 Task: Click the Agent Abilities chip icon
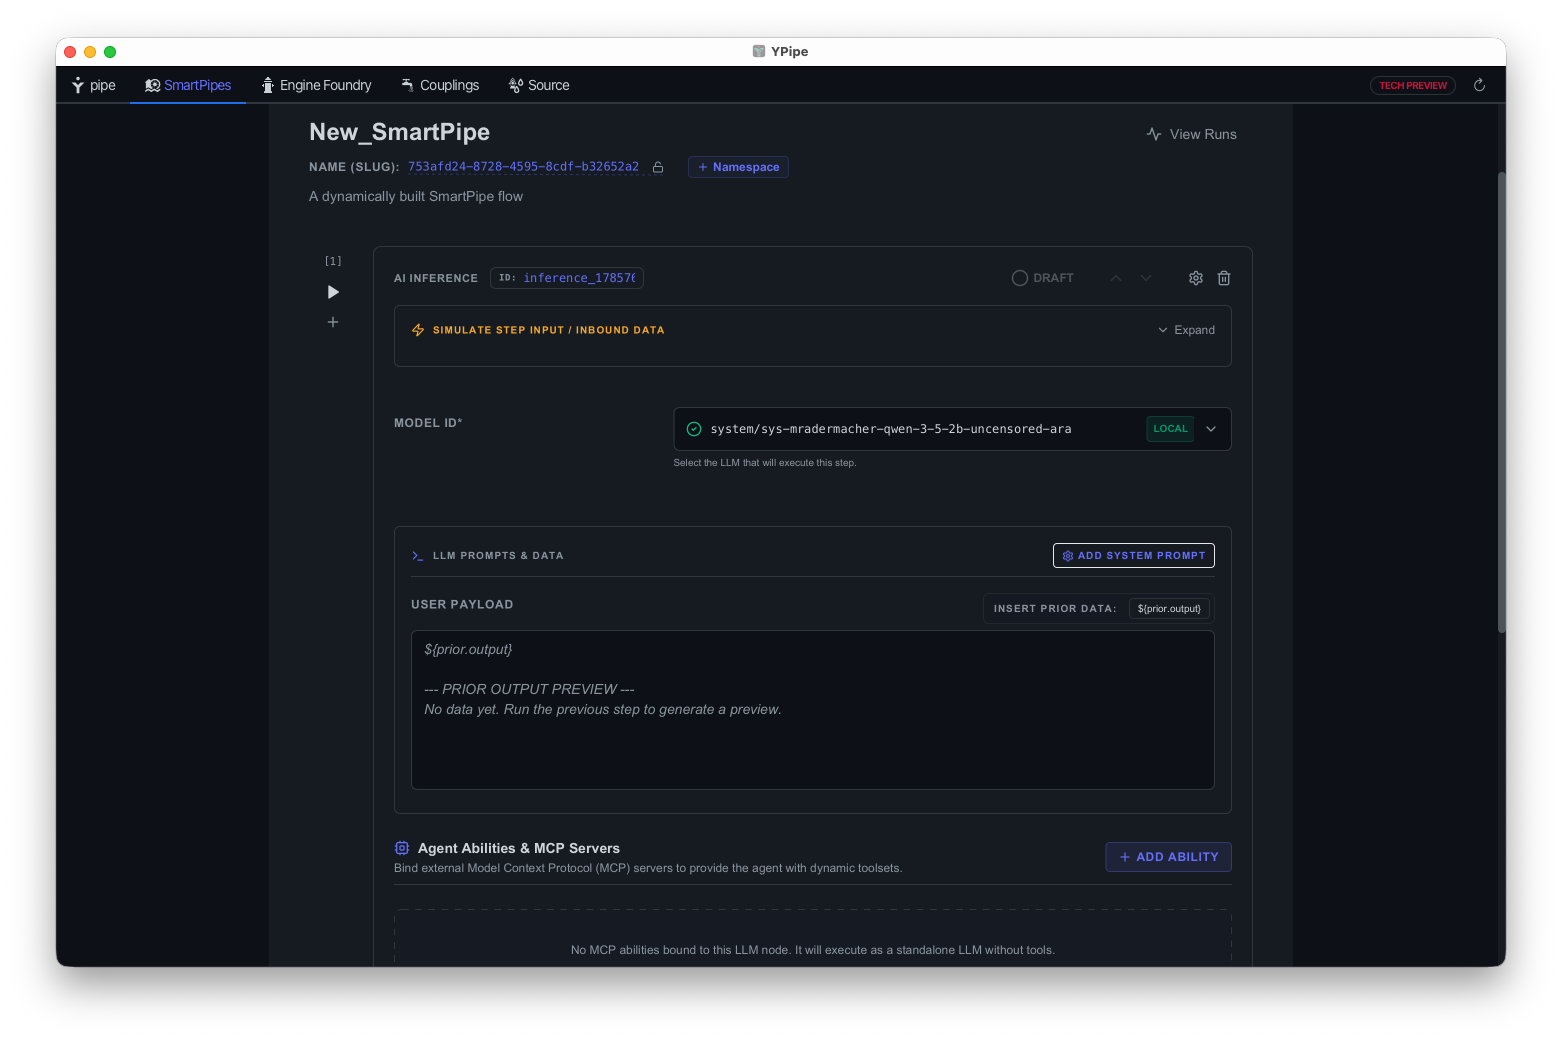tap(402, 848)
